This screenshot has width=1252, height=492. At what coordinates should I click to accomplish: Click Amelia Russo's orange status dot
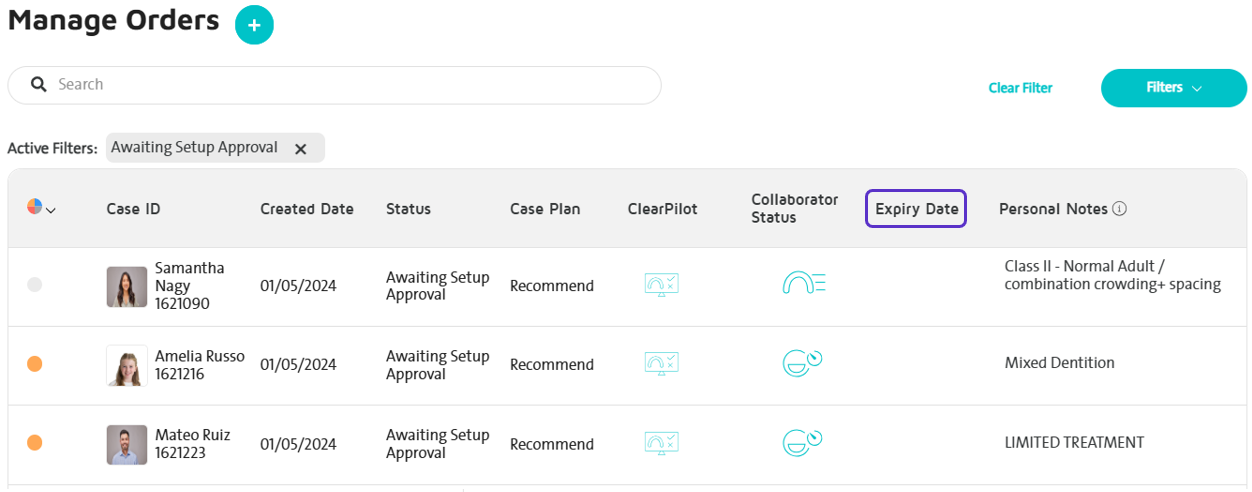[35, 364]
